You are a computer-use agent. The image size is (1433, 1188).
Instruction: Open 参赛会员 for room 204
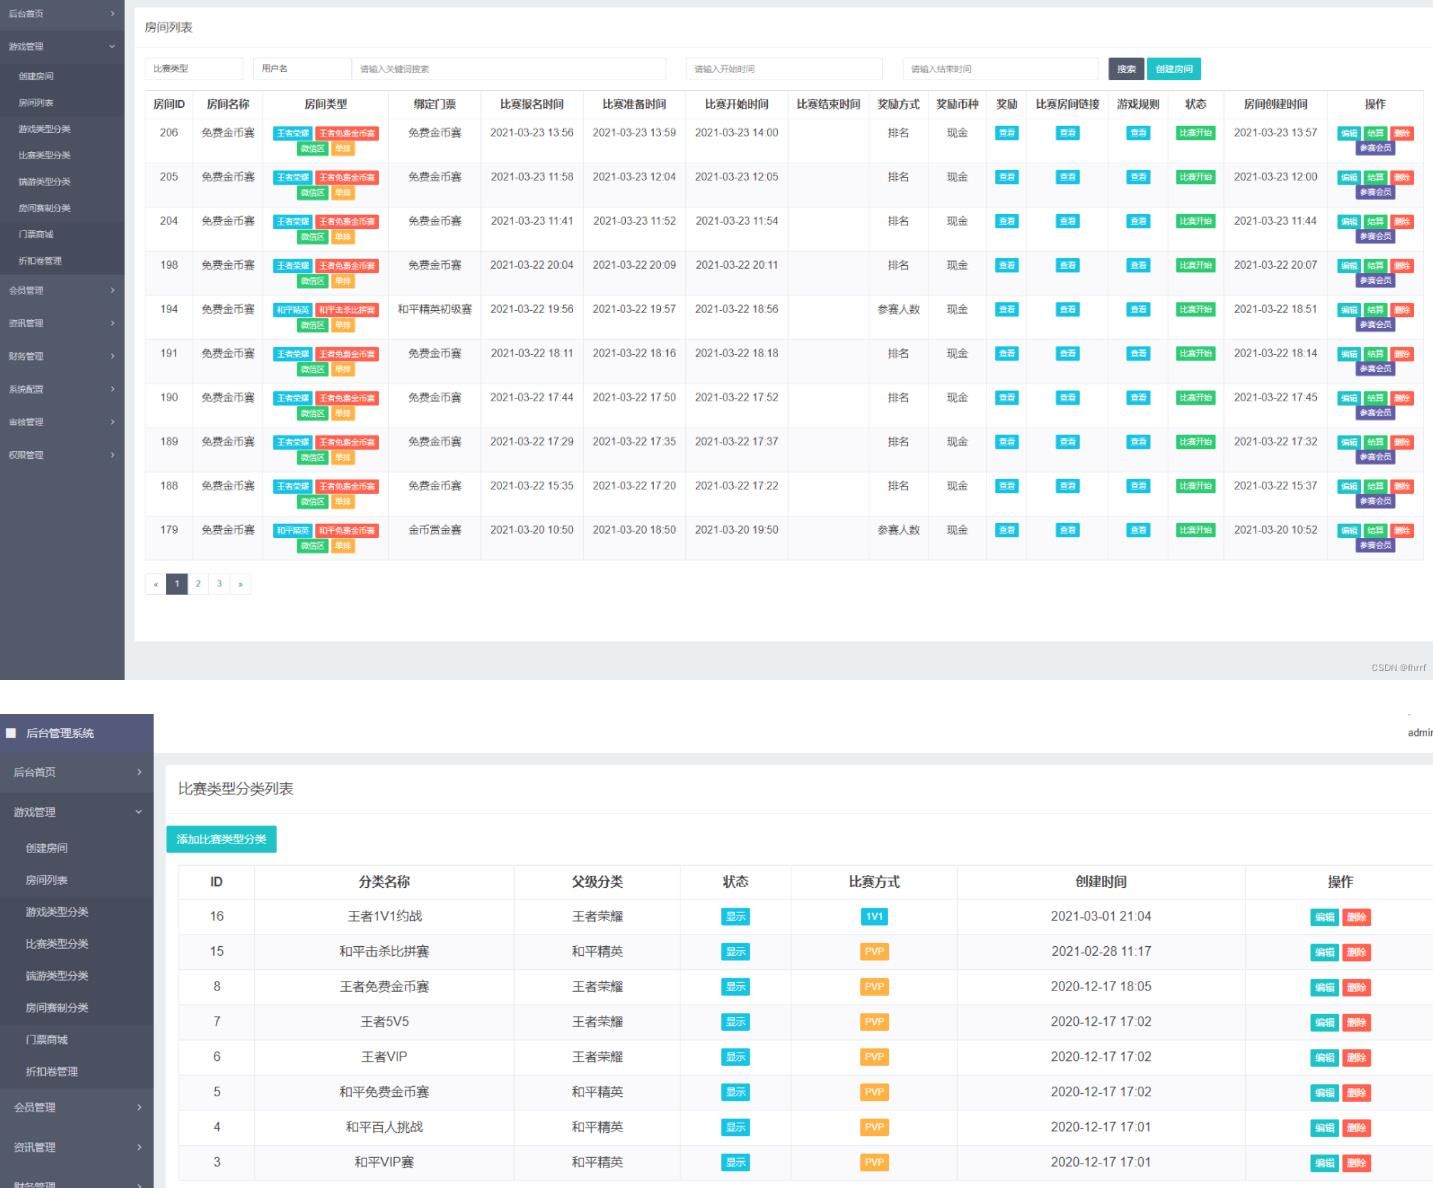[x=1375, y=237]
